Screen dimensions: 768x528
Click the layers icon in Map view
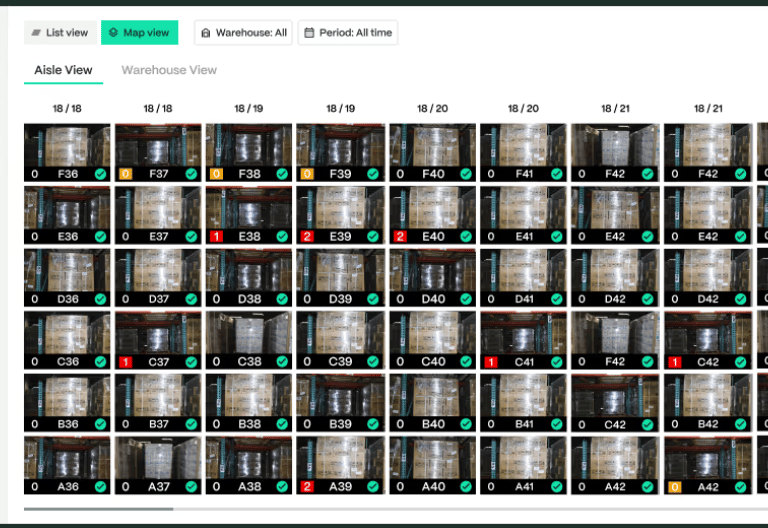pyautogui.click(x=114, y=33)
